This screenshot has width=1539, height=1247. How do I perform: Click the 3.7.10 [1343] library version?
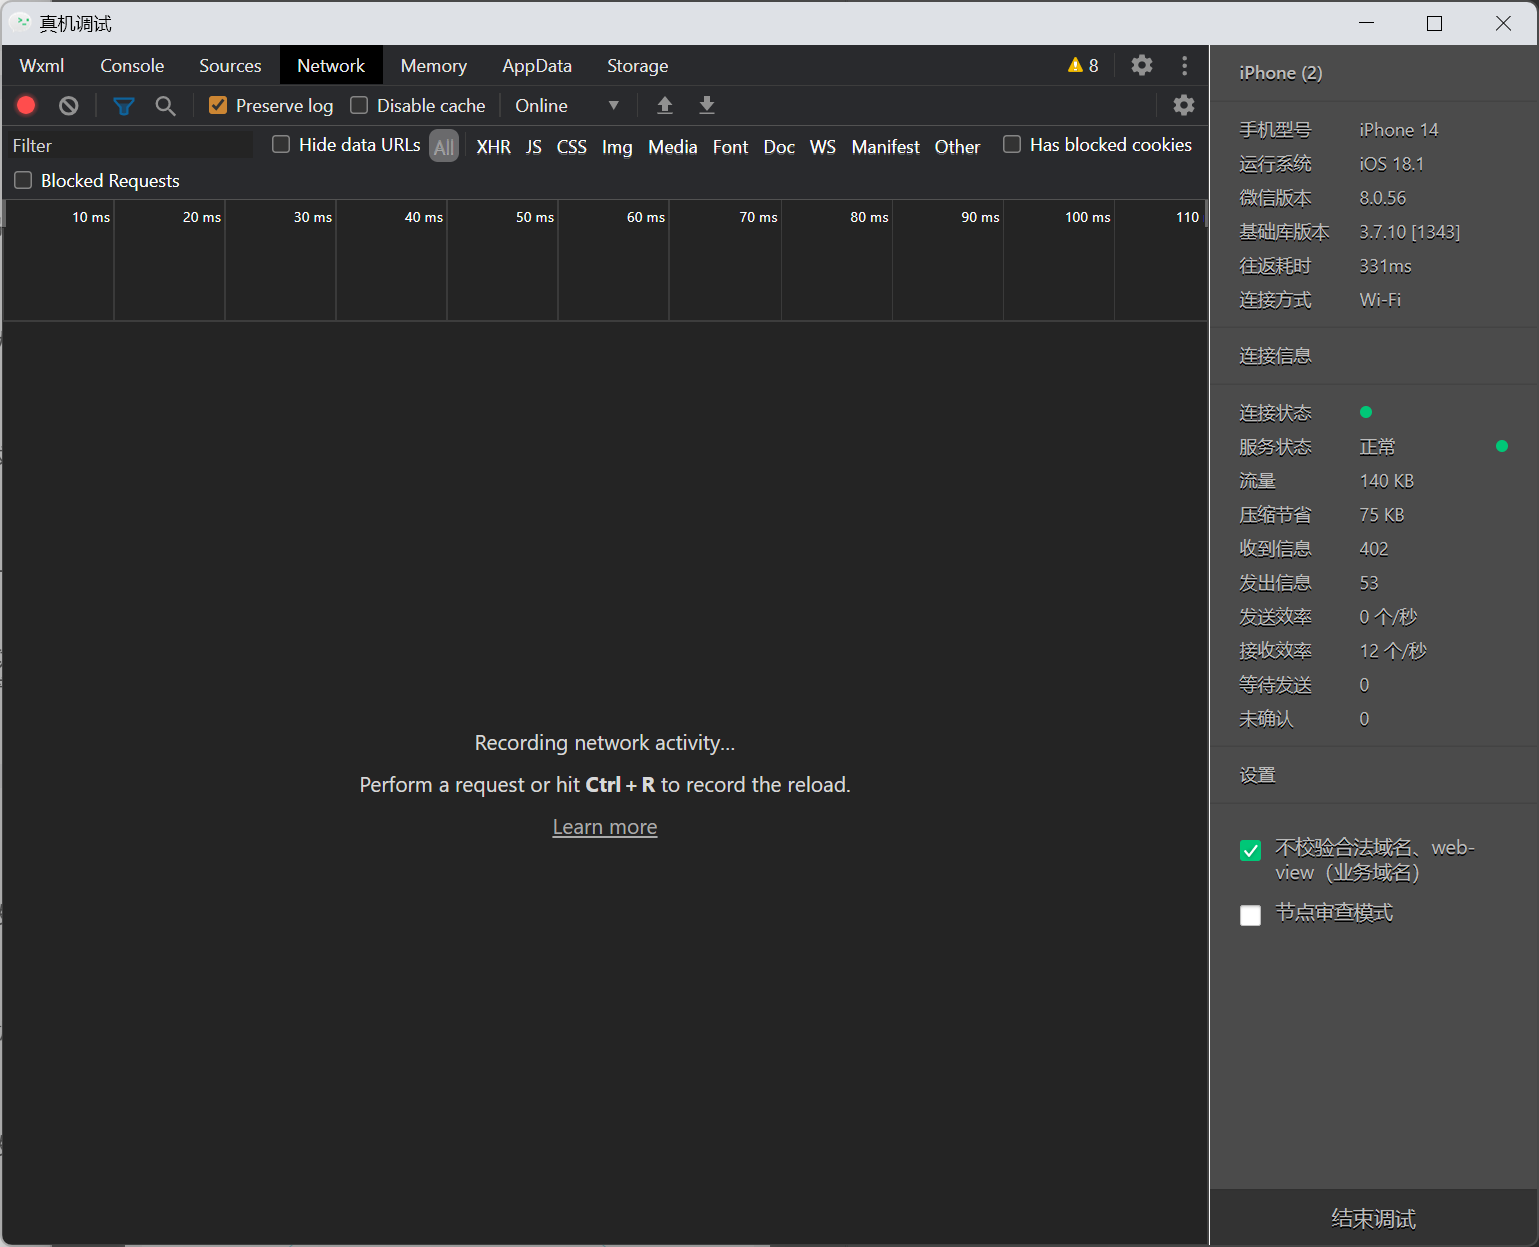coord(1410,232)
